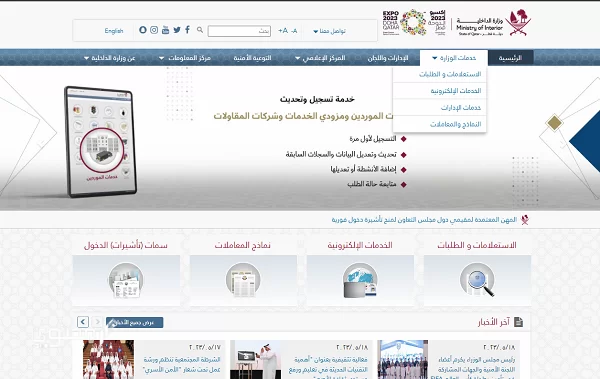Image resolution: width=600 pixels, height=379 pixels.
Task: Expand عن وزارة الداخلية navigation dropdown
Action: (109, 58)
